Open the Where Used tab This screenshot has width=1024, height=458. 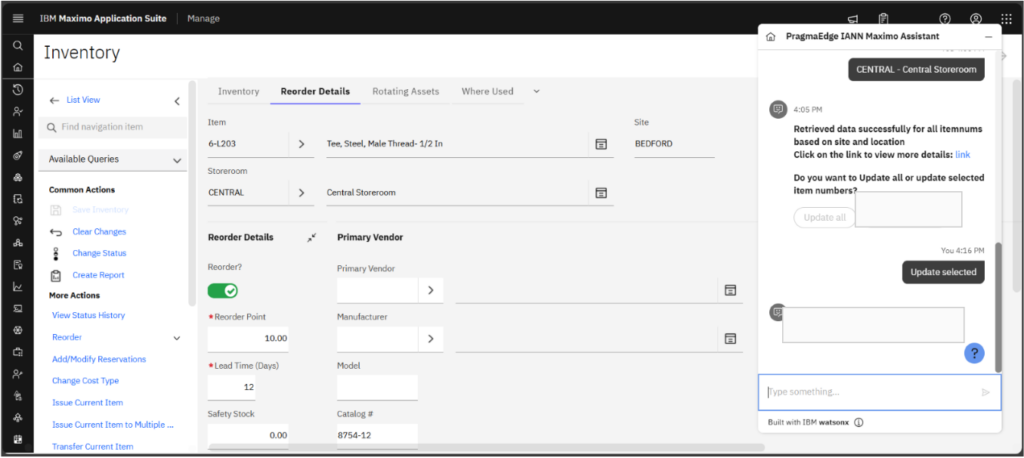click(x=487, y=91)
